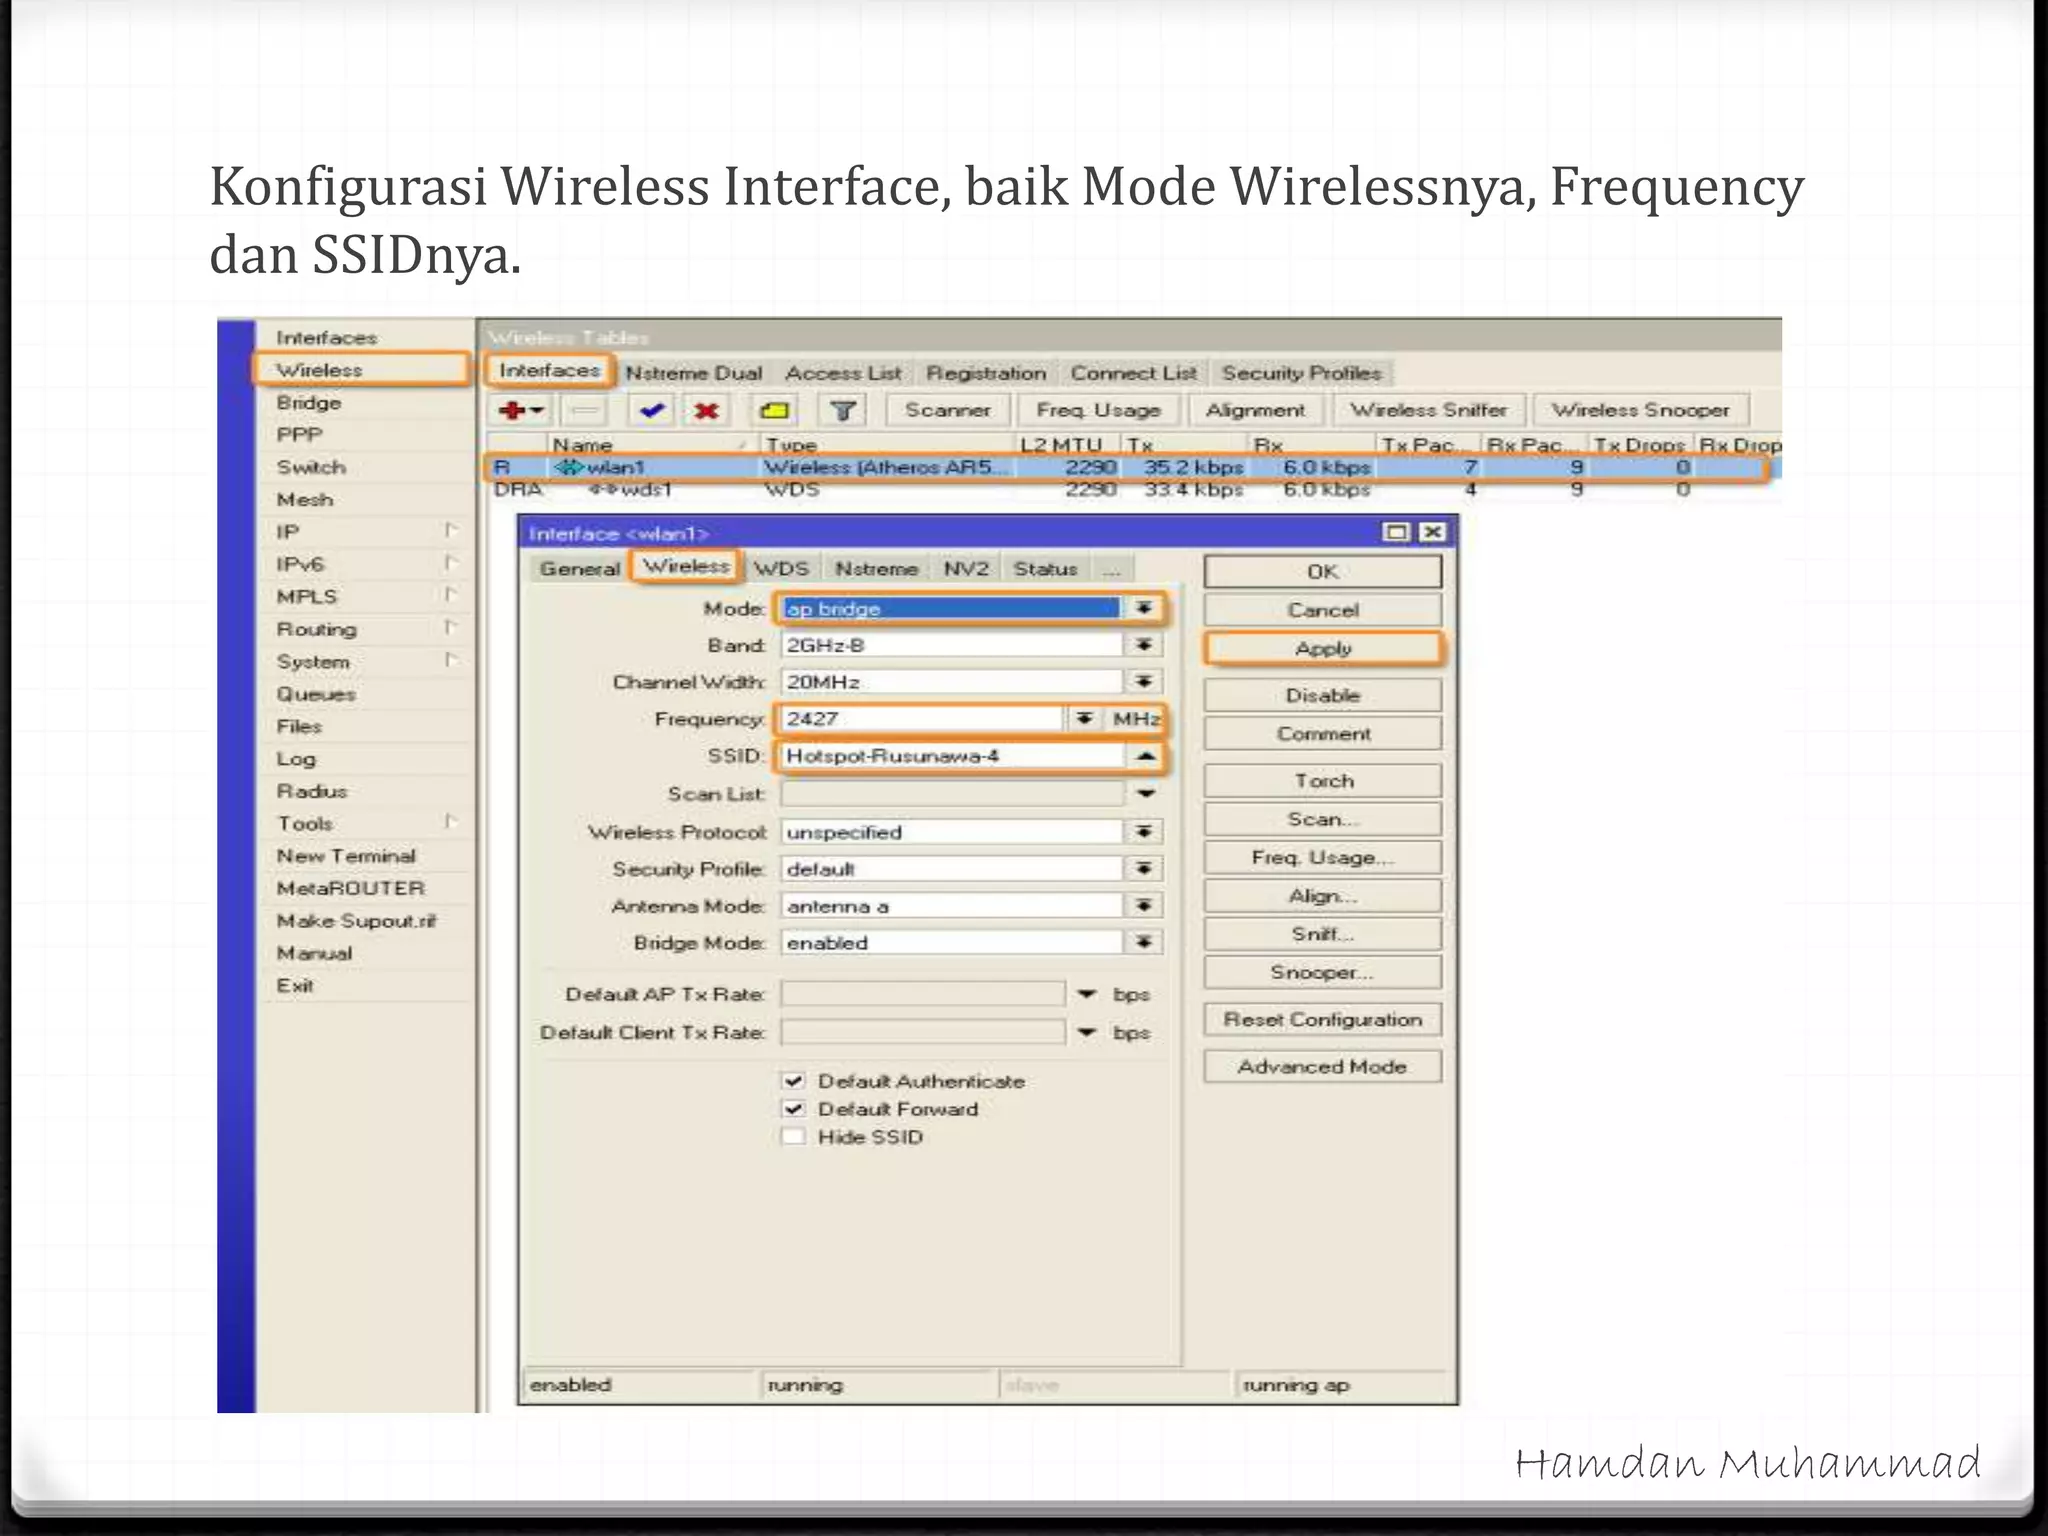The height and width of the screenshot is (1536, 2048).
Task: Click the Apply button
Action: 1323,648
